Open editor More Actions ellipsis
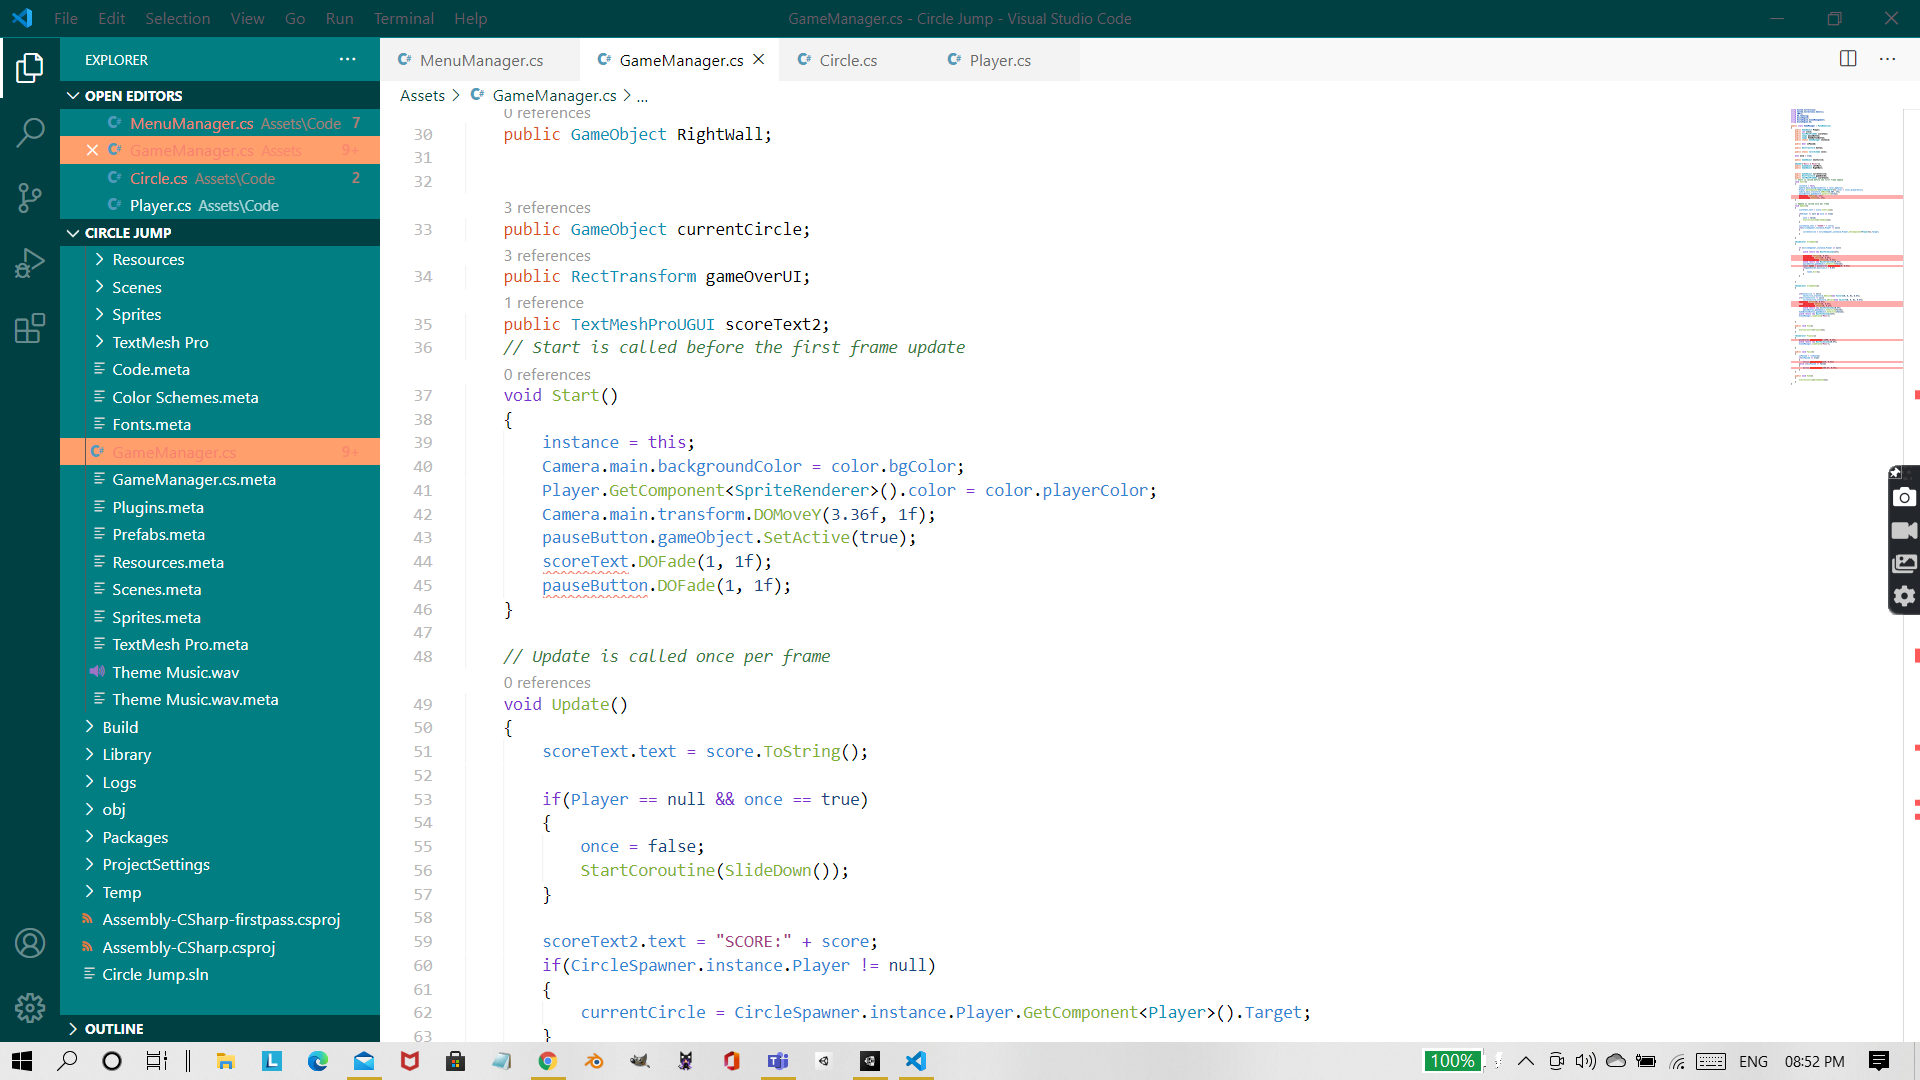The height and width of the screenshot is (1080, 1920). 1887,59
